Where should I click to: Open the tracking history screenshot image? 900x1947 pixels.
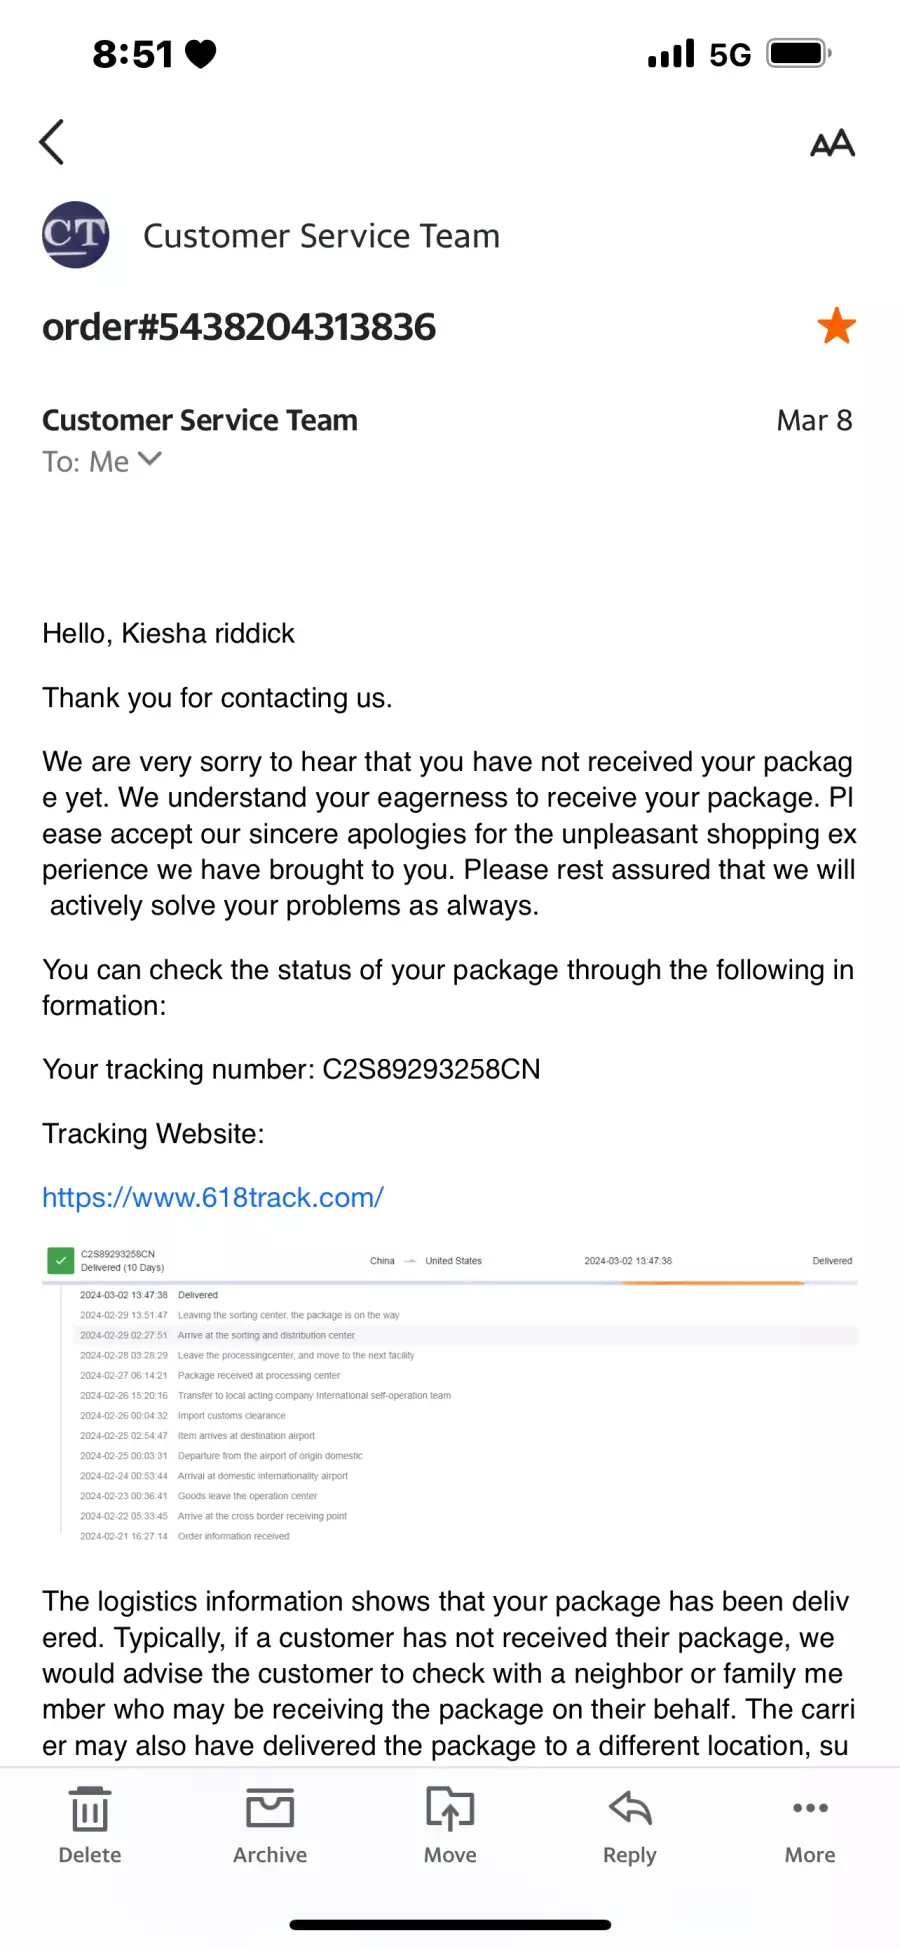click(x=450, y=1394)
